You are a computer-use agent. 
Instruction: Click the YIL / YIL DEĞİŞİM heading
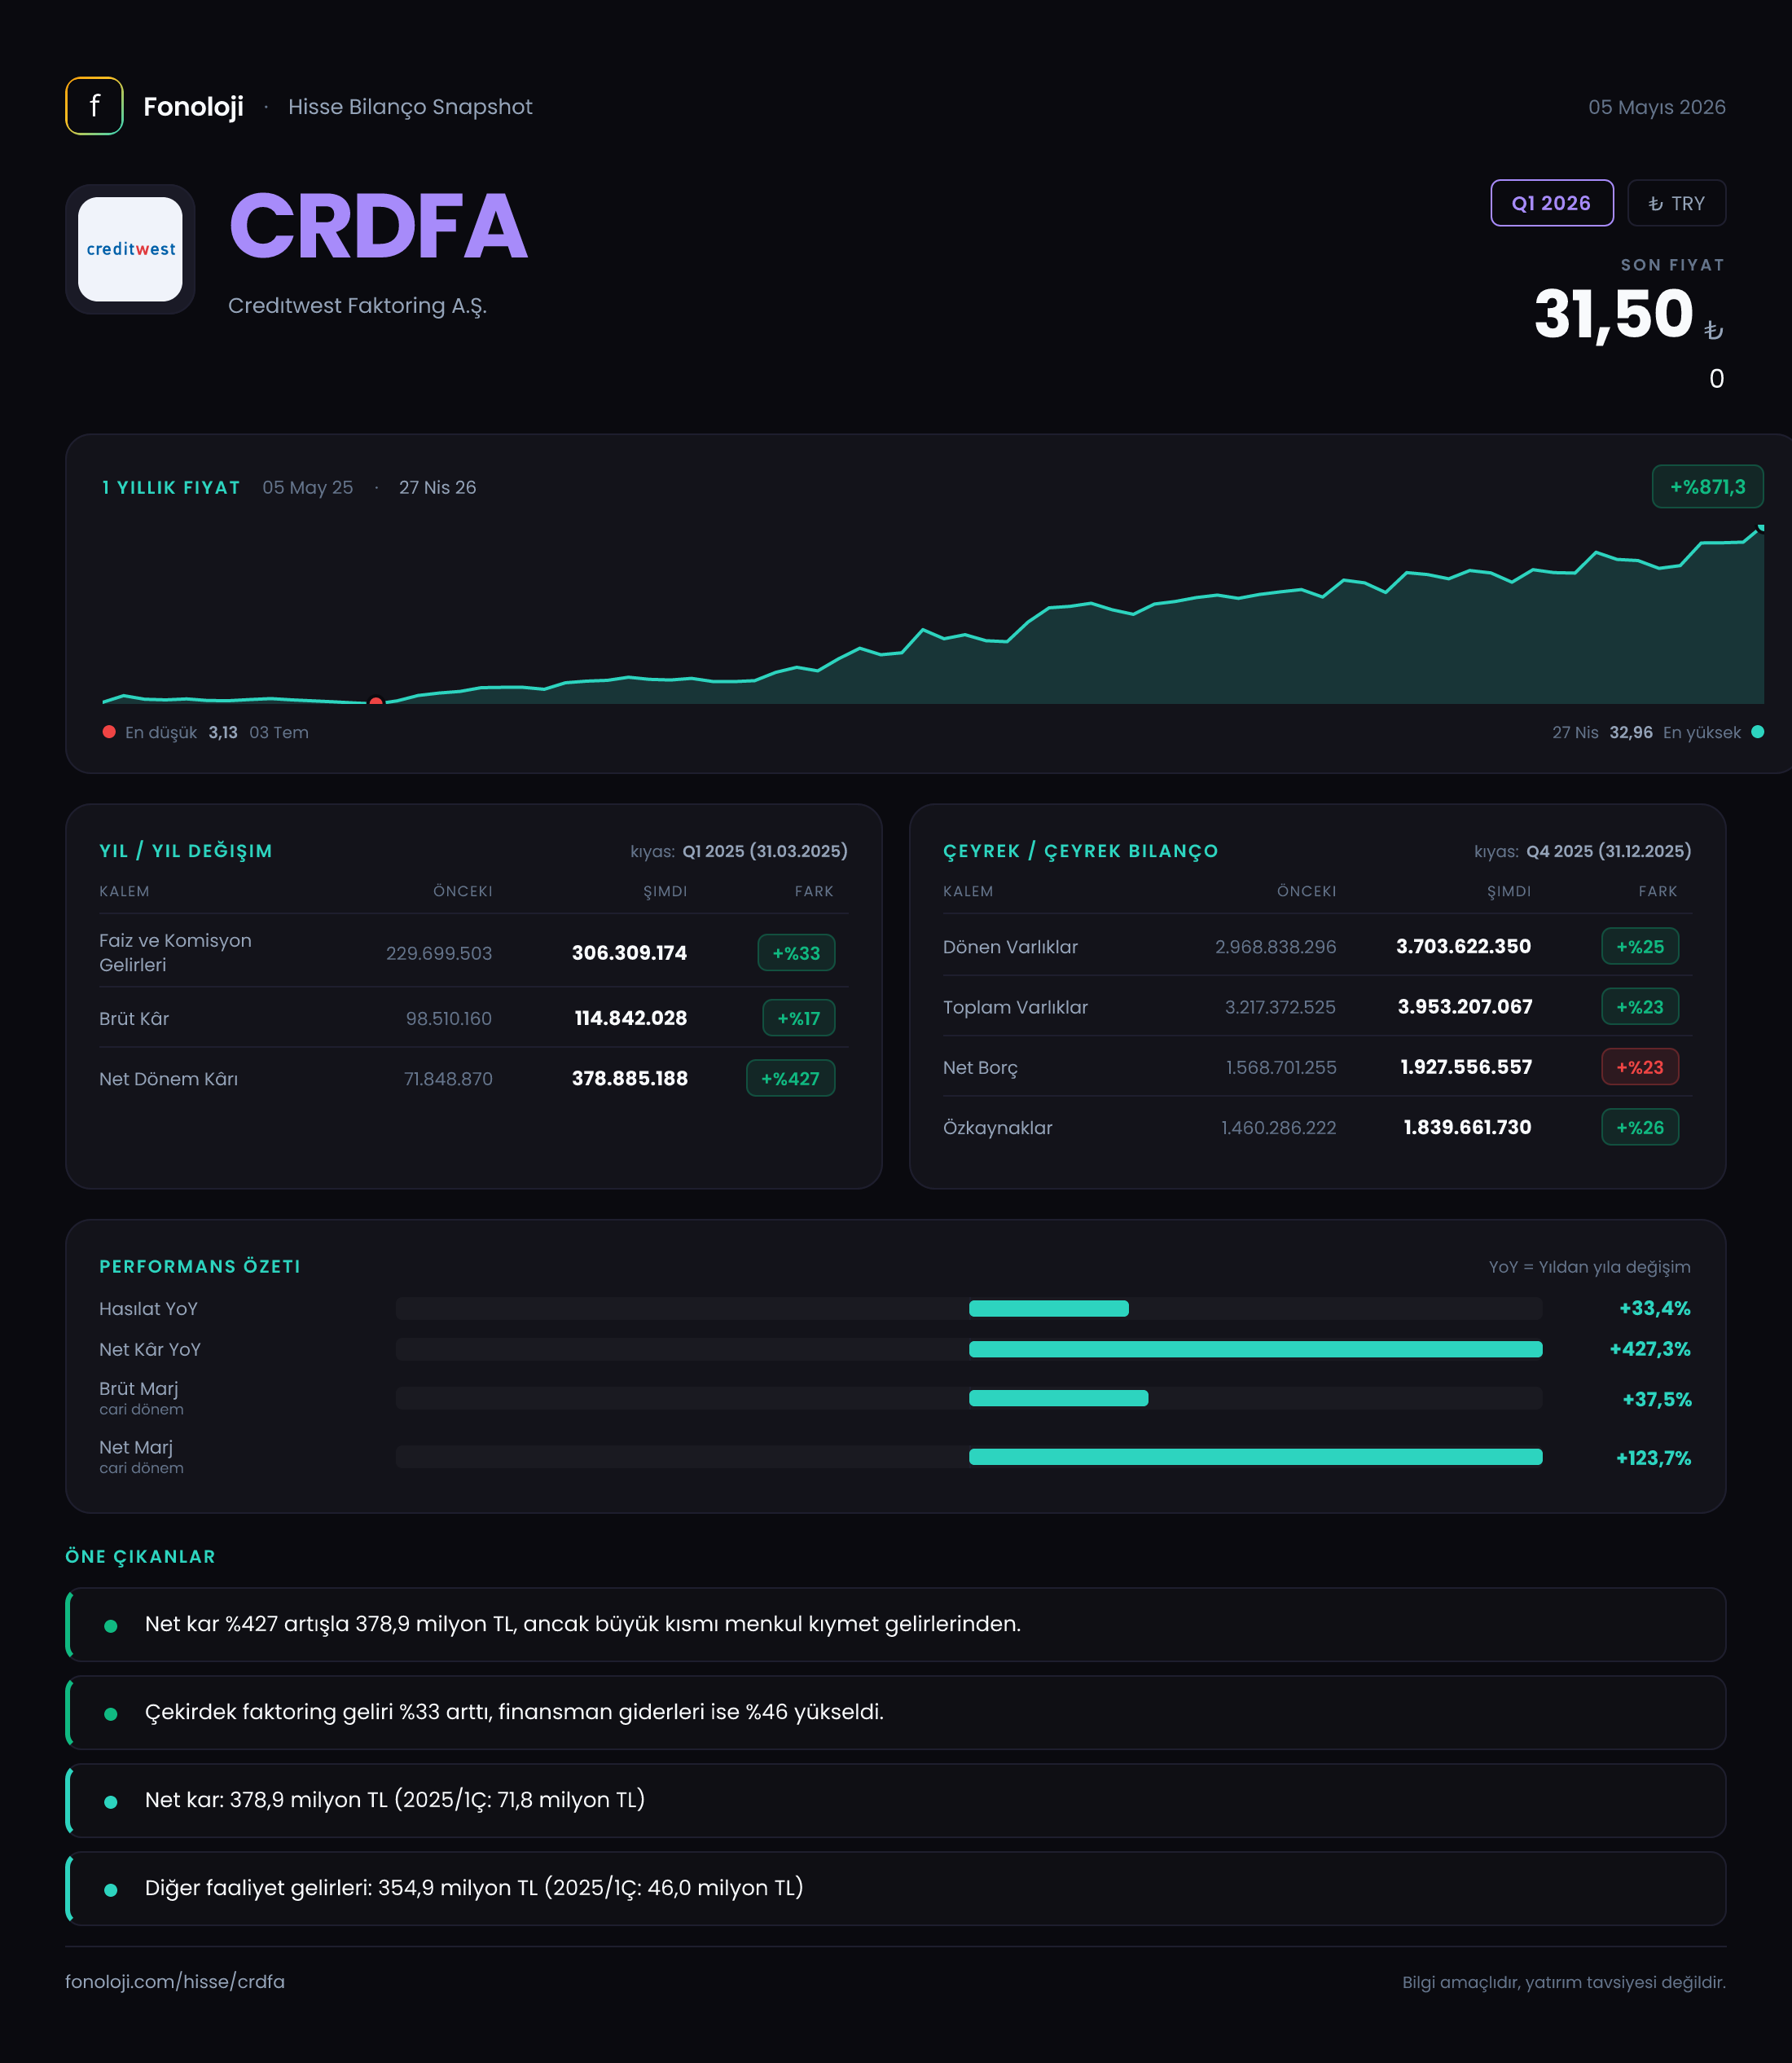(x=186, y=851)
